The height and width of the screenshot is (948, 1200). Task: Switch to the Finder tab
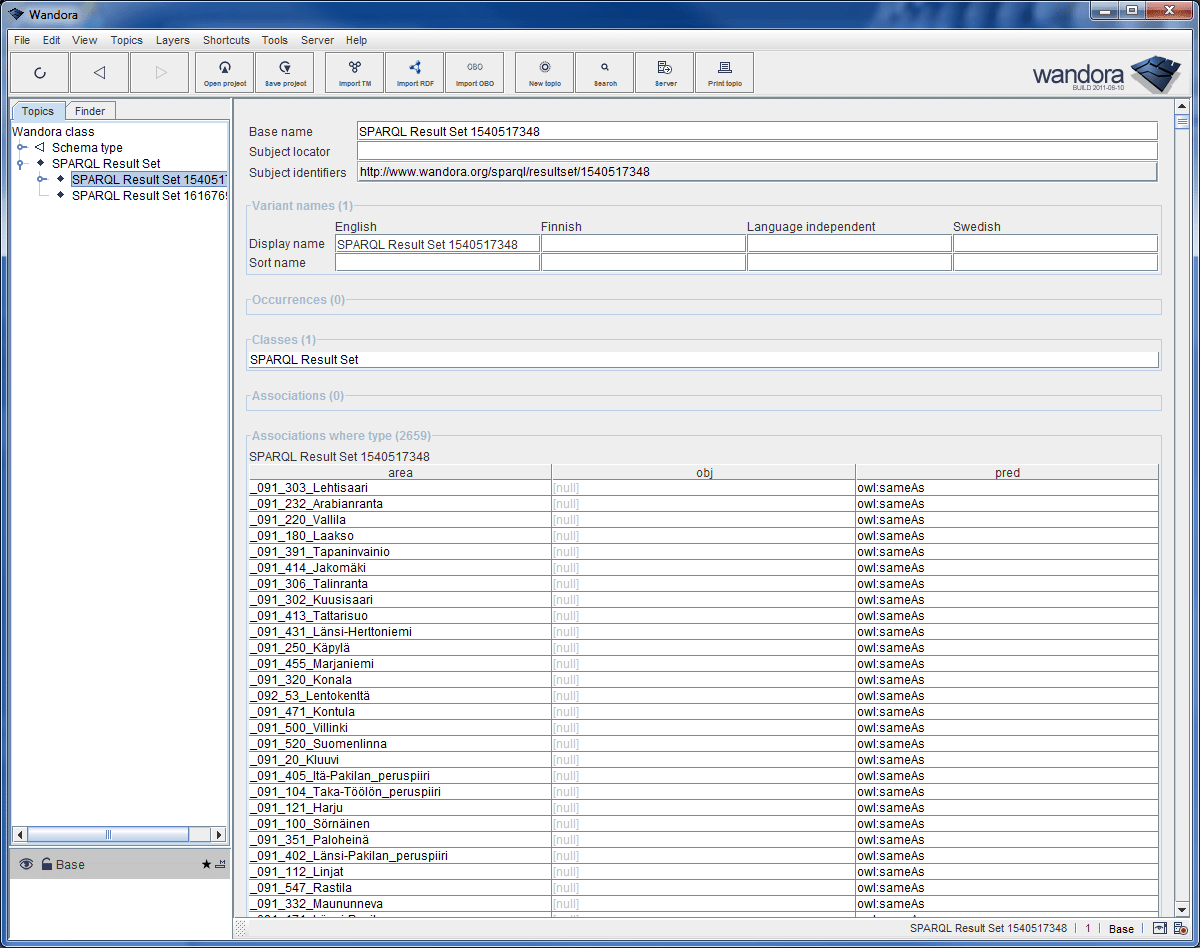[90, 110]
